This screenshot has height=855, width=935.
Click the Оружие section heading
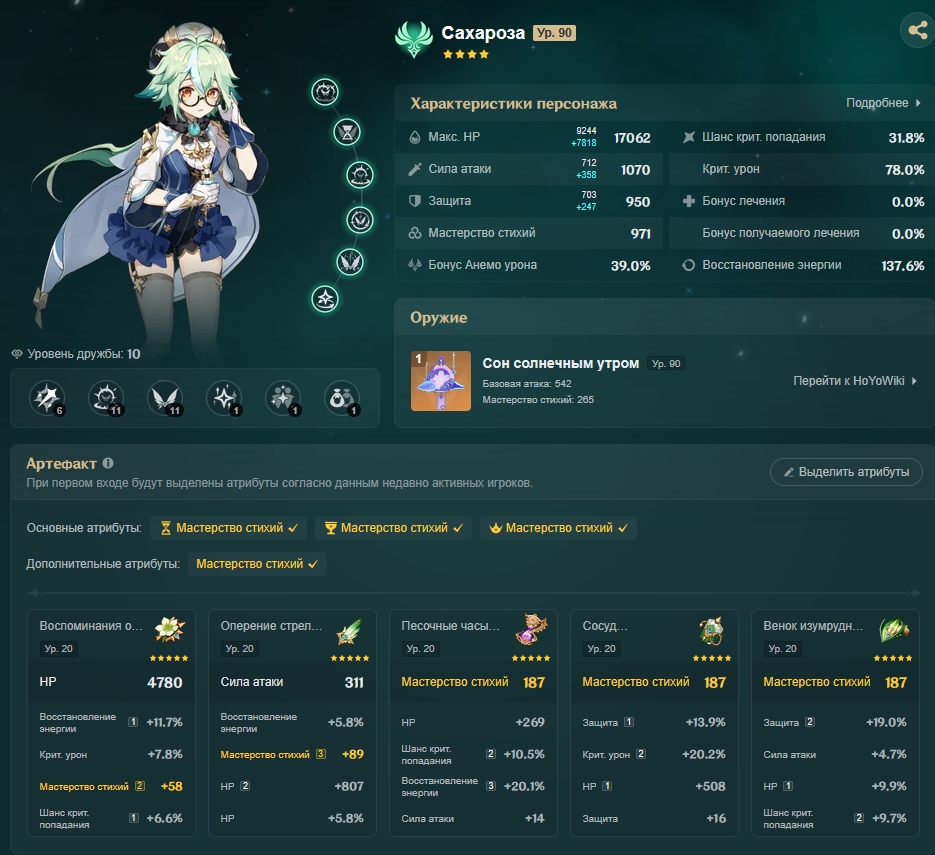[x=438, y=317]
